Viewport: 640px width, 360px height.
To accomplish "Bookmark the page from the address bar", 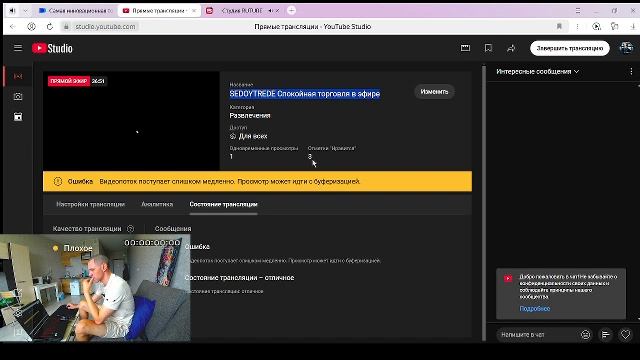I will (x=559, y=27).
